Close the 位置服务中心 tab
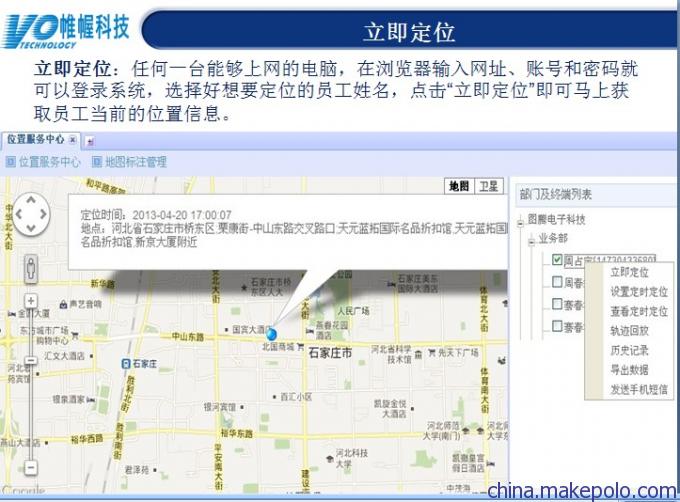680x502 pixels. 72,140
